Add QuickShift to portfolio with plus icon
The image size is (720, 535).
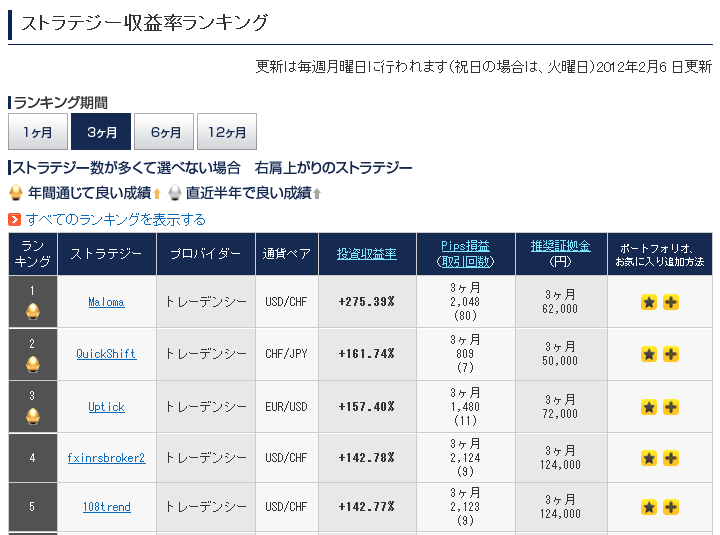671,354
